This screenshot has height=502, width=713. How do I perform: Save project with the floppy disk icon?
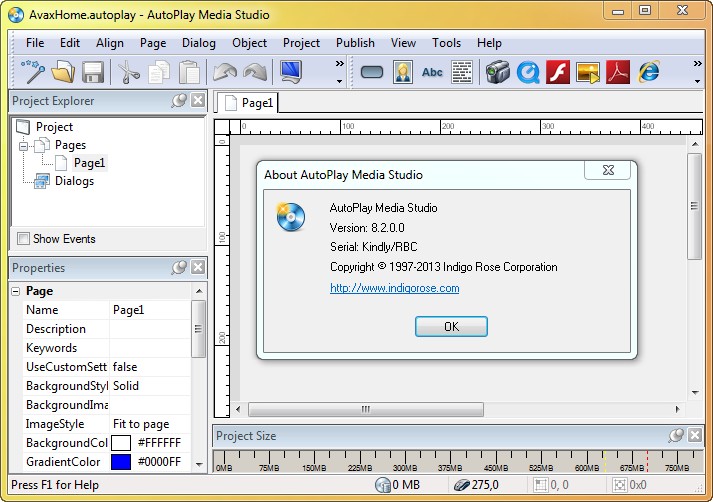tap(93, 72)
